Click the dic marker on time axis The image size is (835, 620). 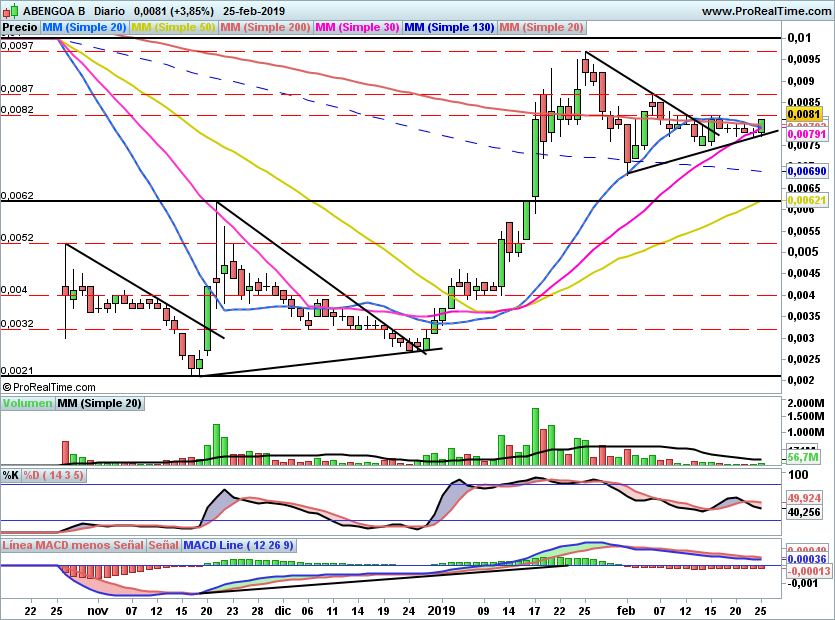click(283, 610)
